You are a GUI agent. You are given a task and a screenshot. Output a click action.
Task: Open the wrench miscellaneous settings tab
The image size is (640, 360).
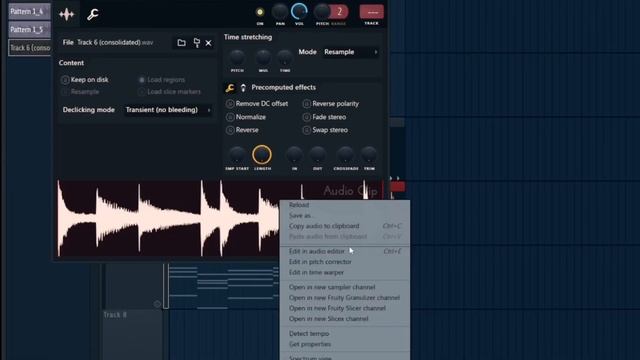[93, 14]
